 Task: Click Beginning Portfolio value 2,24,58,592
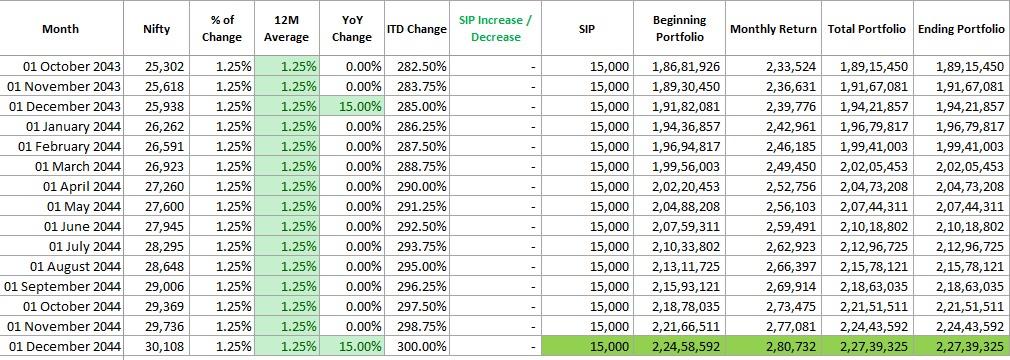point(680,346)
